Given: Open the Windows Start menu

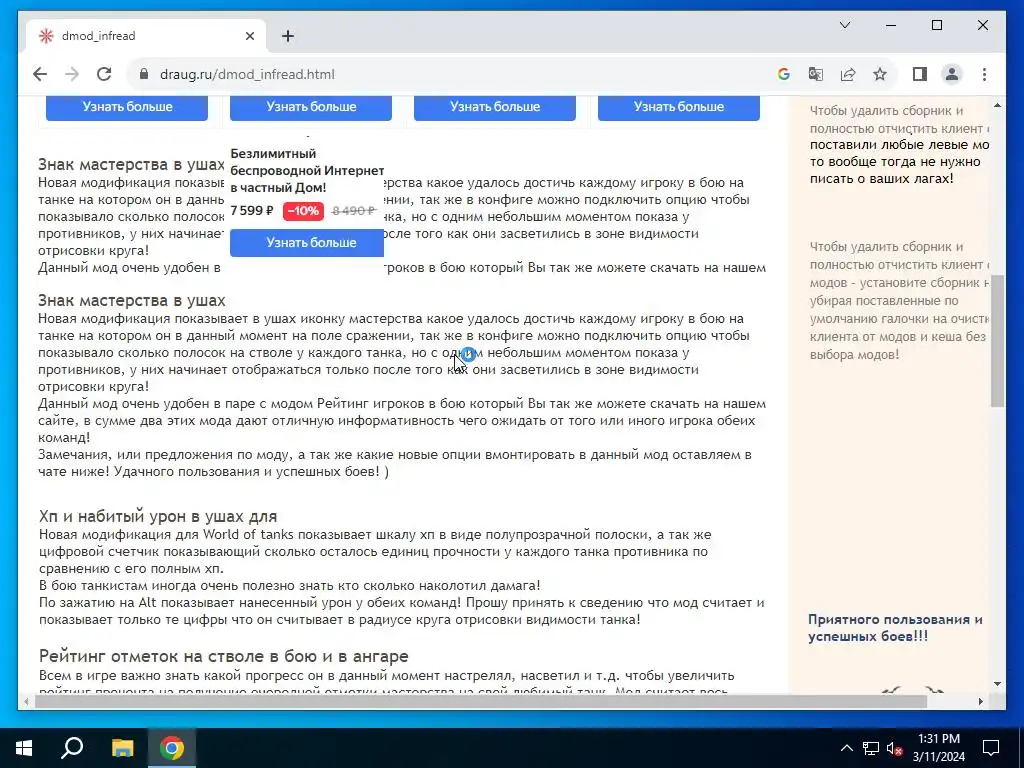Looking at the screenshot, I should tap(24, 748).
